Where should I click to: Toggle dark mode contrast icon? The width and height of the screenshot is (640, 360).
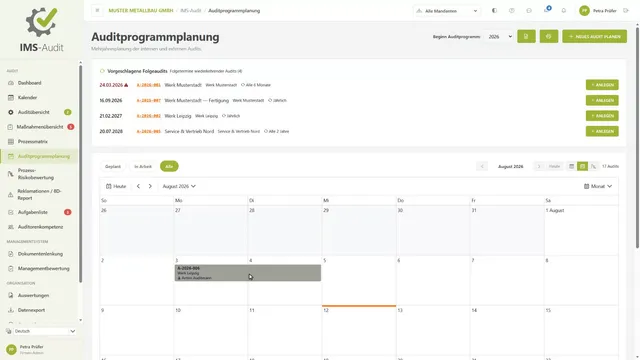(x=494, y=11)
